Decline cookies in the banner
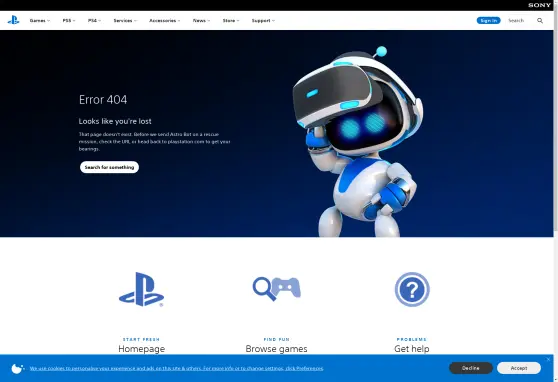Image resolution: width=558 pixels, height=382 pixels. (x=470, y=368)
